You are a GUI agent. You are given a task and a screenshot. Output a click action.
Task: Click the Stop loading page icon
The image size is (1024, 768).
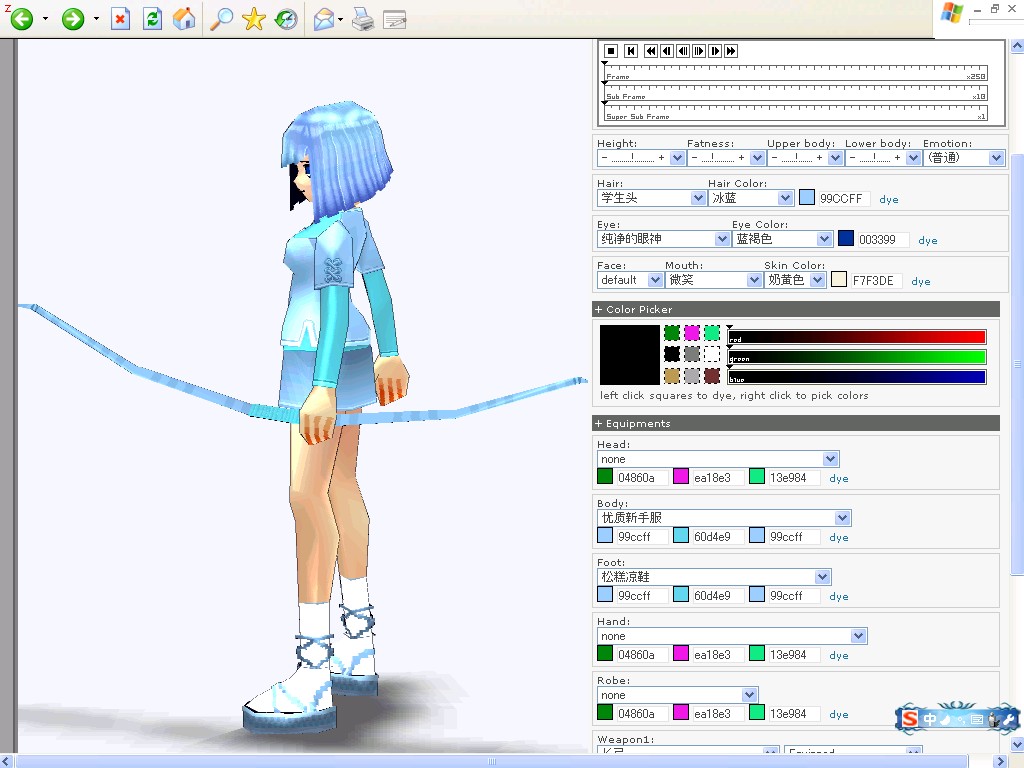tap(120, 19)
